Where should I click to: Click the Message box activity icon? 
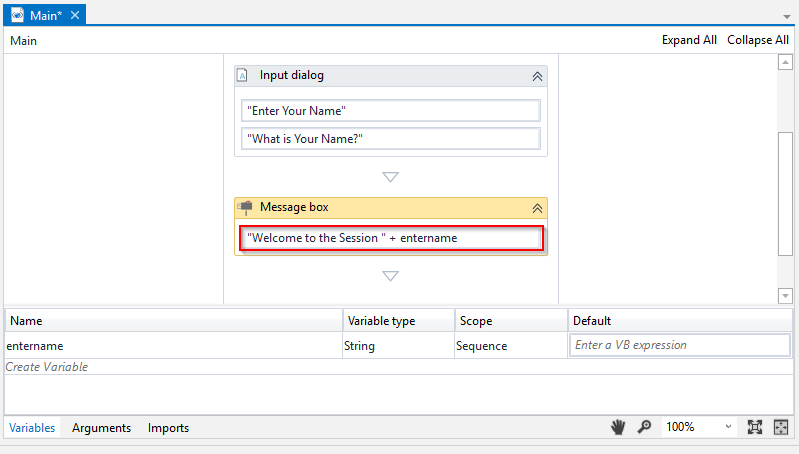click(x=245, y=207)
